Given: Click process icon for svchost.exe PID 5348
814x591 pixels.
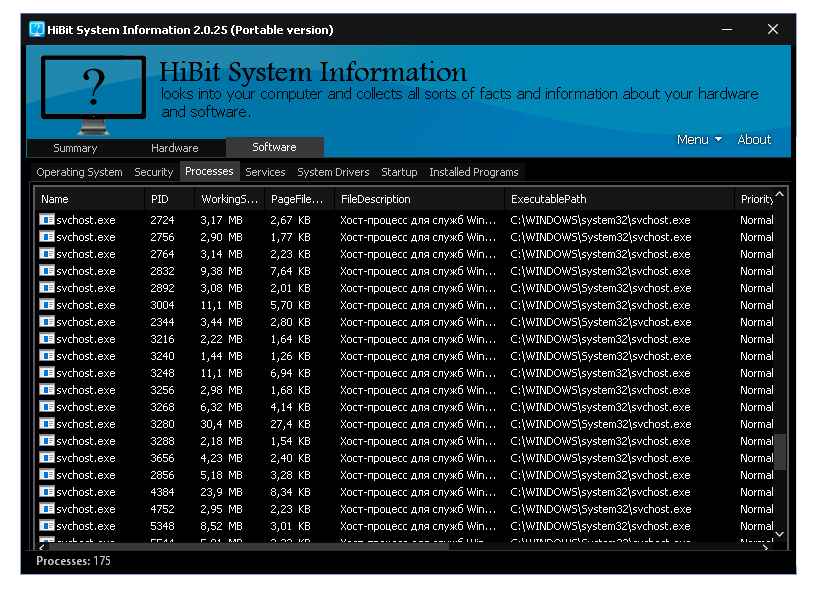Looking at the screenshot, I should point(47,526).
